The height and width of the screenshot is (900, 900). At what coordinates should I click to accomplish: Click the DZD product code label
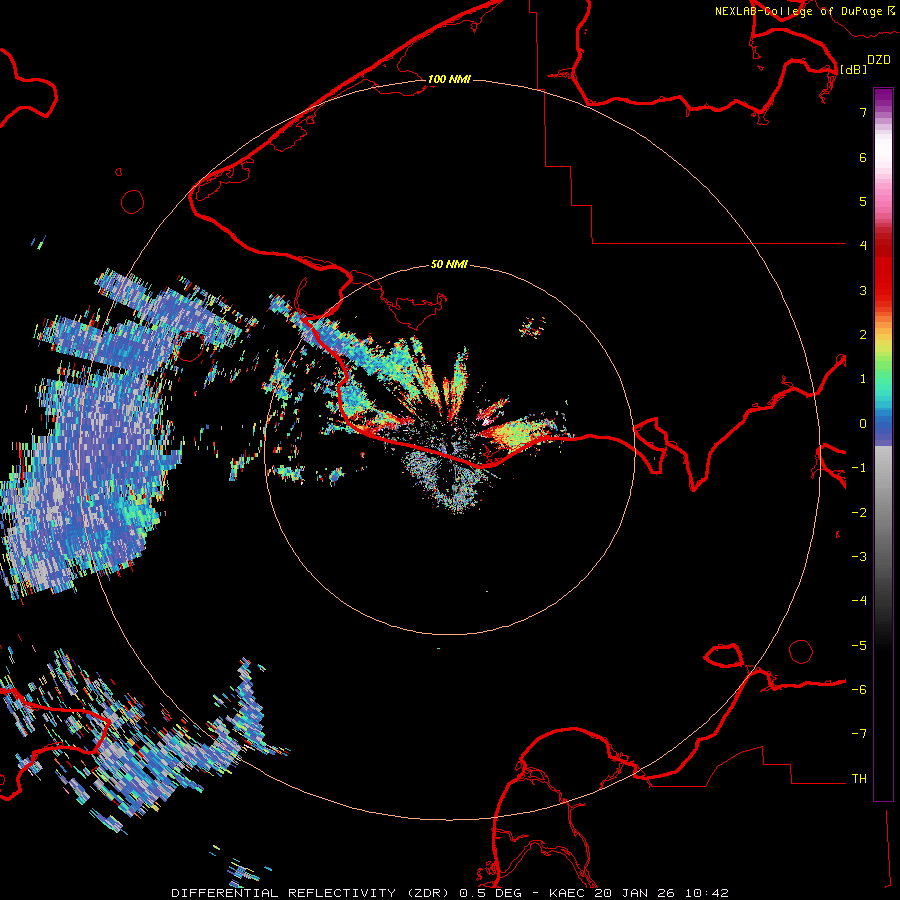point(879,60)
